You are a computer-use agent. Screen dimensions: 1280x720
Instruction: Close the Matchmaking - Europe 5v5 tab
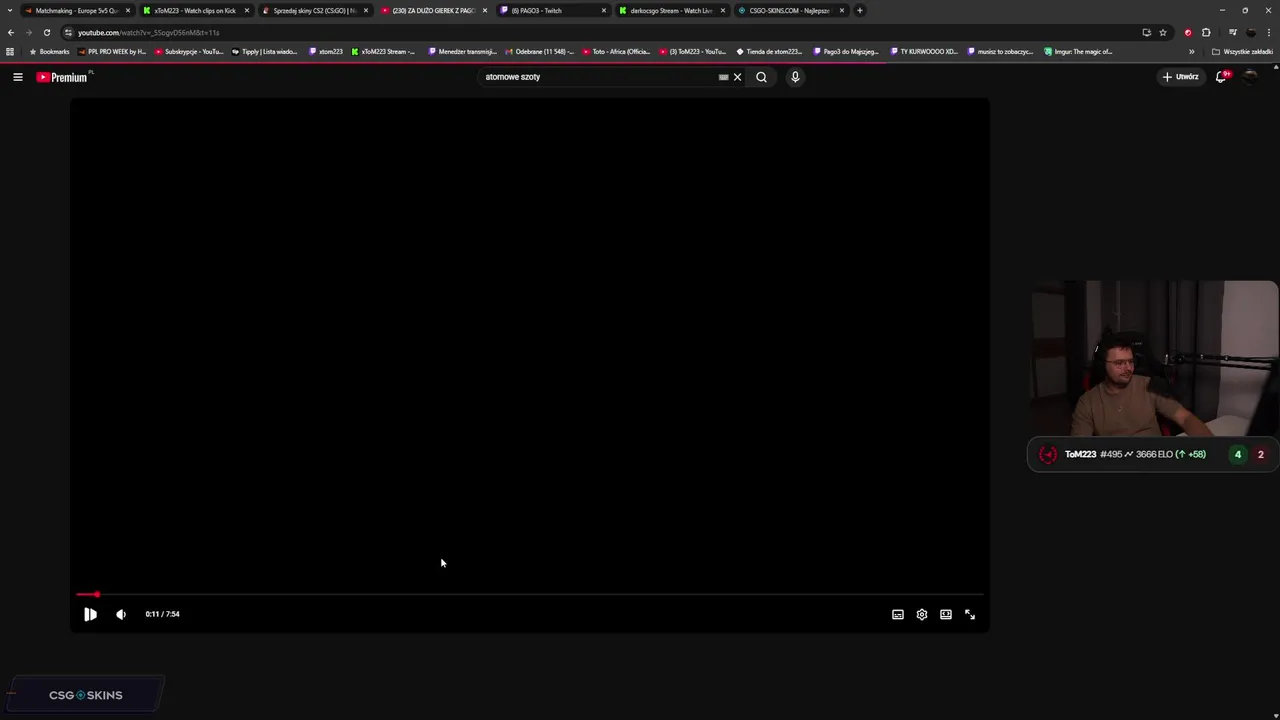tap(128, 10)
